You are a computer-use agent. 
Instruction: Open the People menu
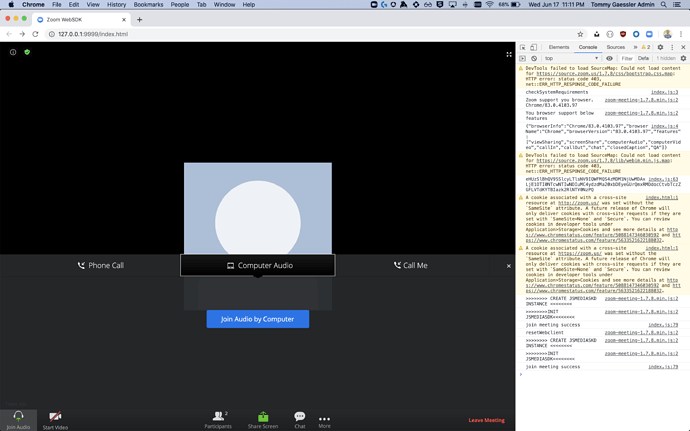[x=180, y=4]
